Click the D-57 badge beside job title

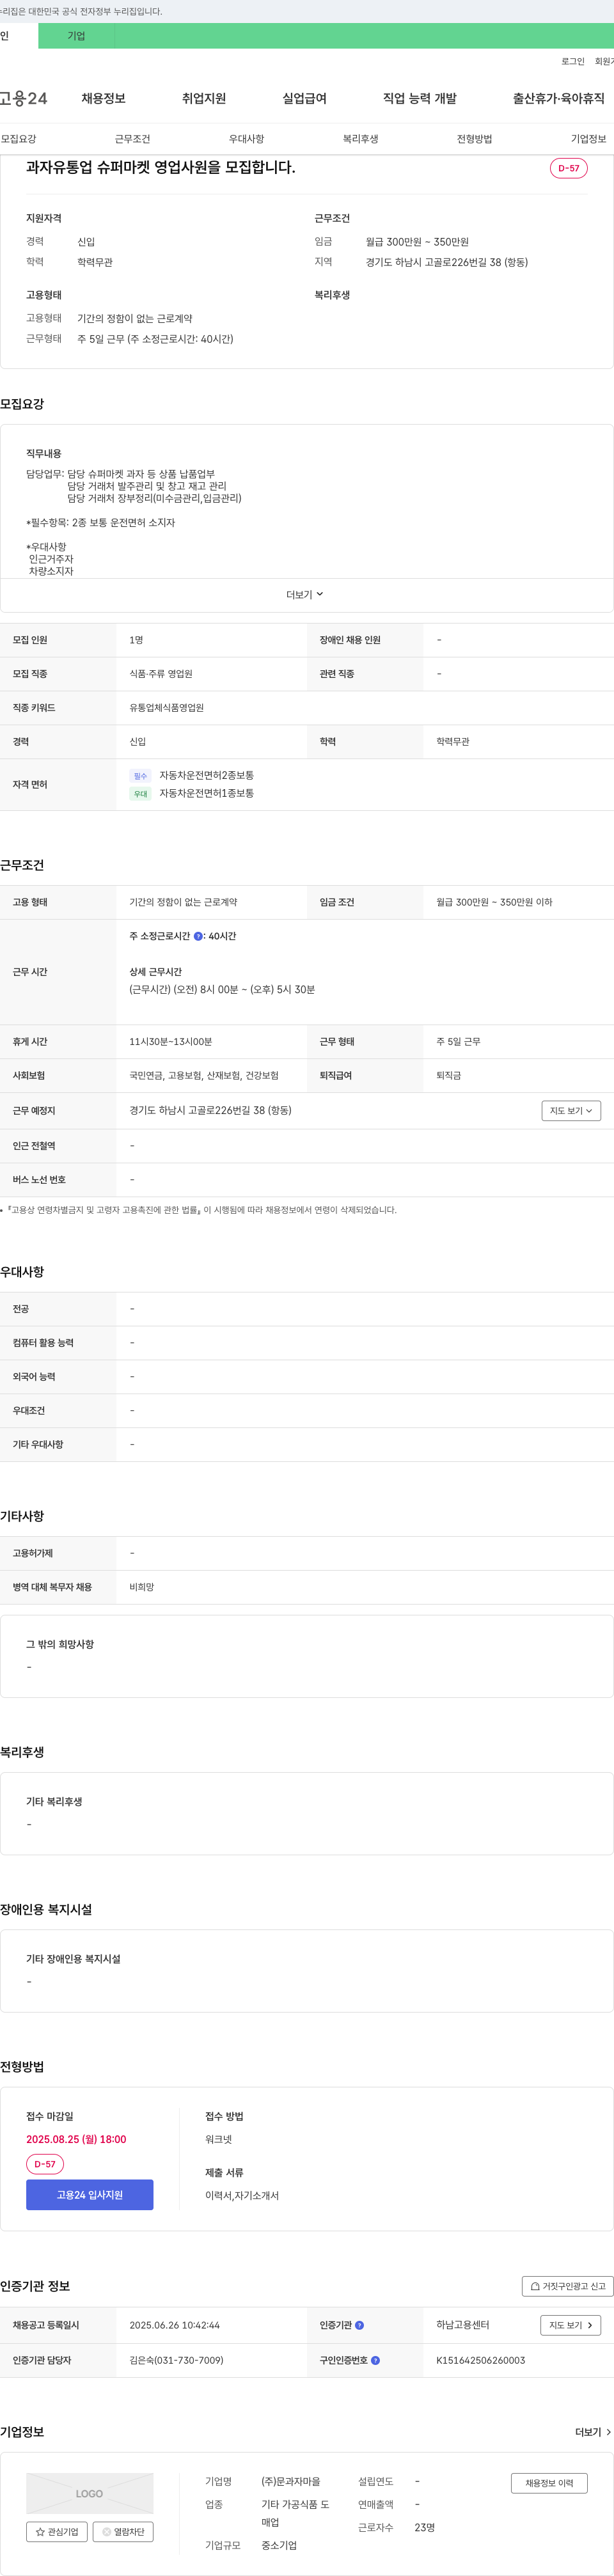(568, 168)
